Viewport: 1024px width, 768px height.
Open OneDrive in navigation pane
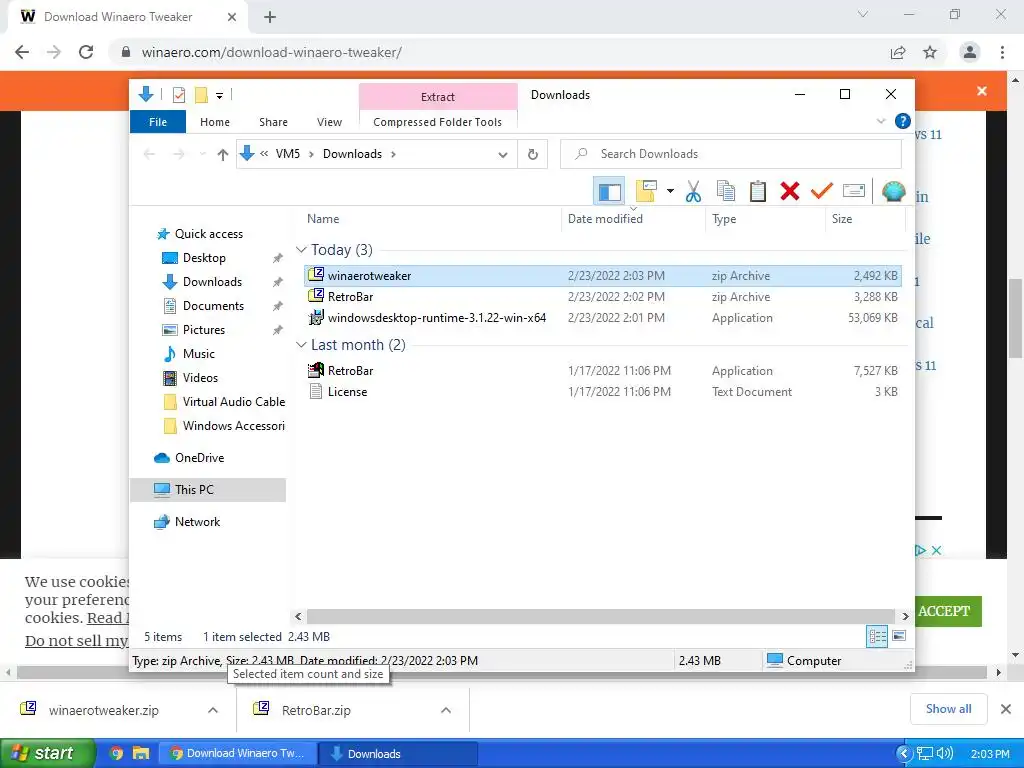(199, 458)
